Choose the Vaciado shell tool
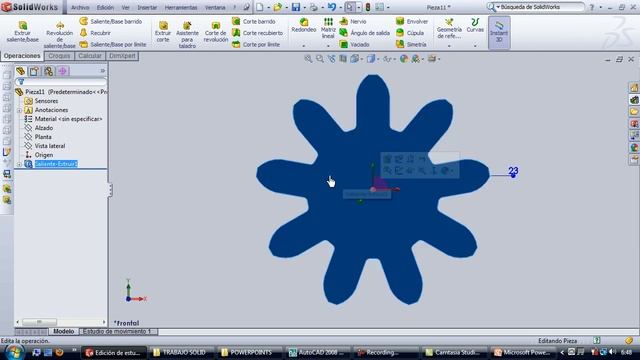Viewport: 640px width, 360px height. (x=355, y=44)
